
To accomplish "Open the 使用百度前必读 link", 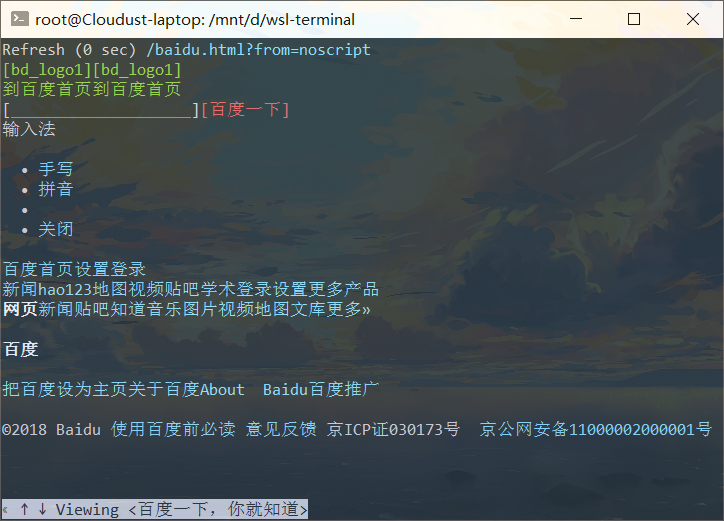I will pyautogui.click(x=173, y=430).
